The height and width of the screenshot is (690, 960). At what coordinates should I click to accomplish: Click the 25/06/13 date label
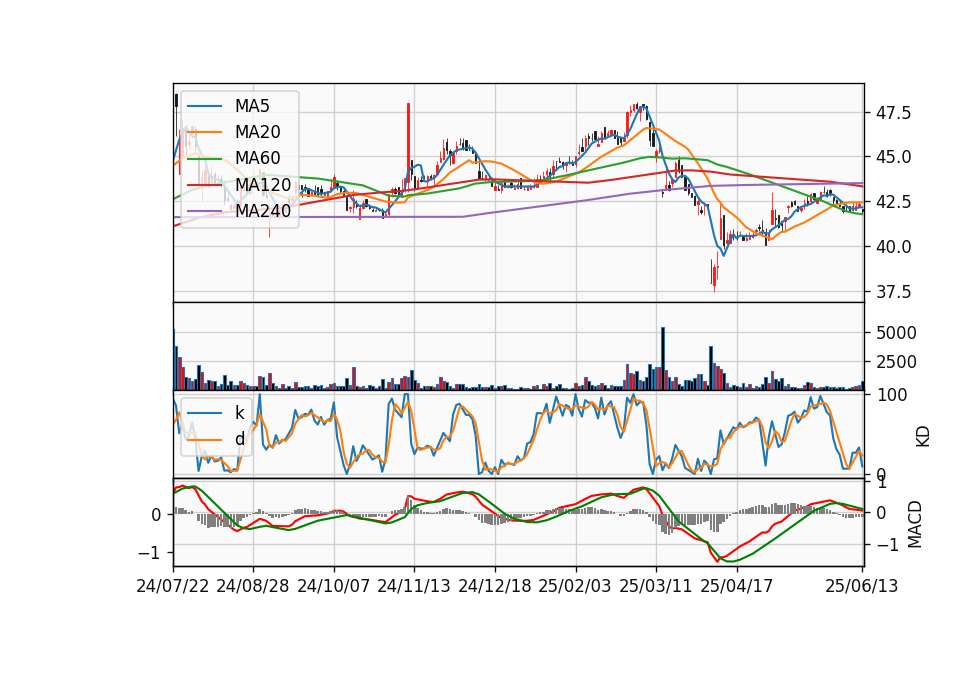(861, 586)
